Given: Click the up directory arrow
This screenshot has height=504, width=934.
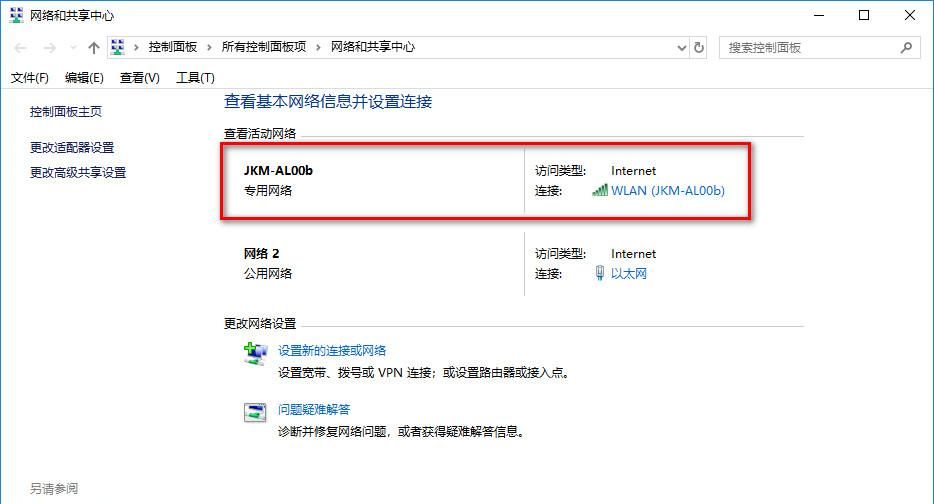Looking at the screenshot, I should [94, 48].
